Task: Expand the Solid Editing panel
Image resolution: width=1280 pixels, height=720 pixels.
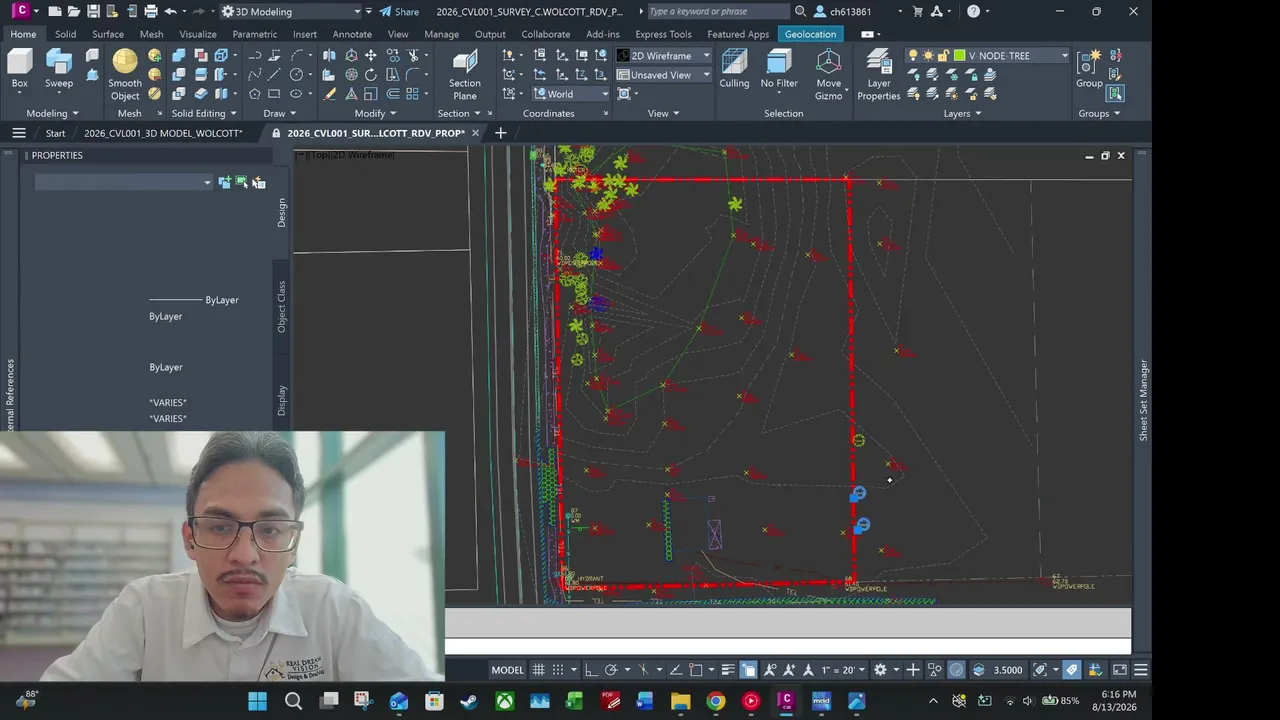Action: (204, 114)
